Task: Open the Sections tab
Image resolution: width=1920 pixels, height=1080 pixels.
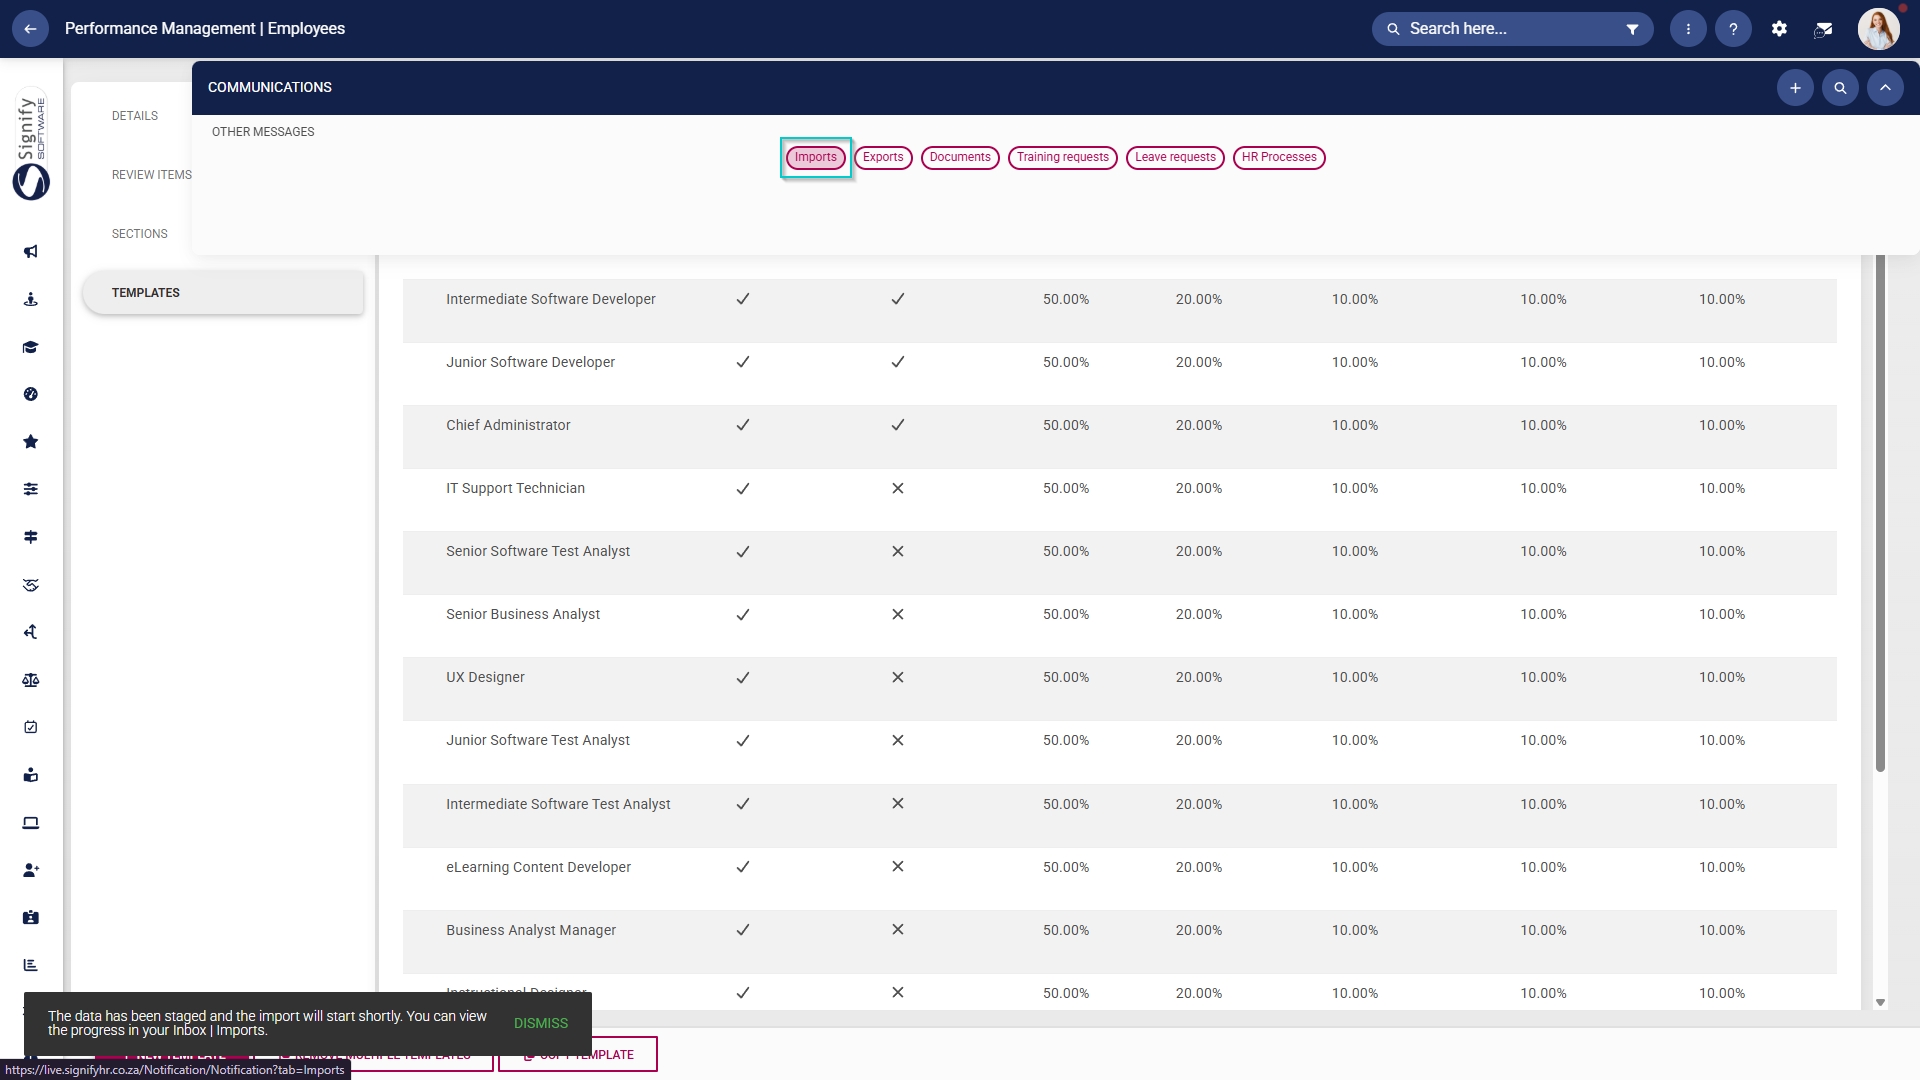Action: (140, 234)
